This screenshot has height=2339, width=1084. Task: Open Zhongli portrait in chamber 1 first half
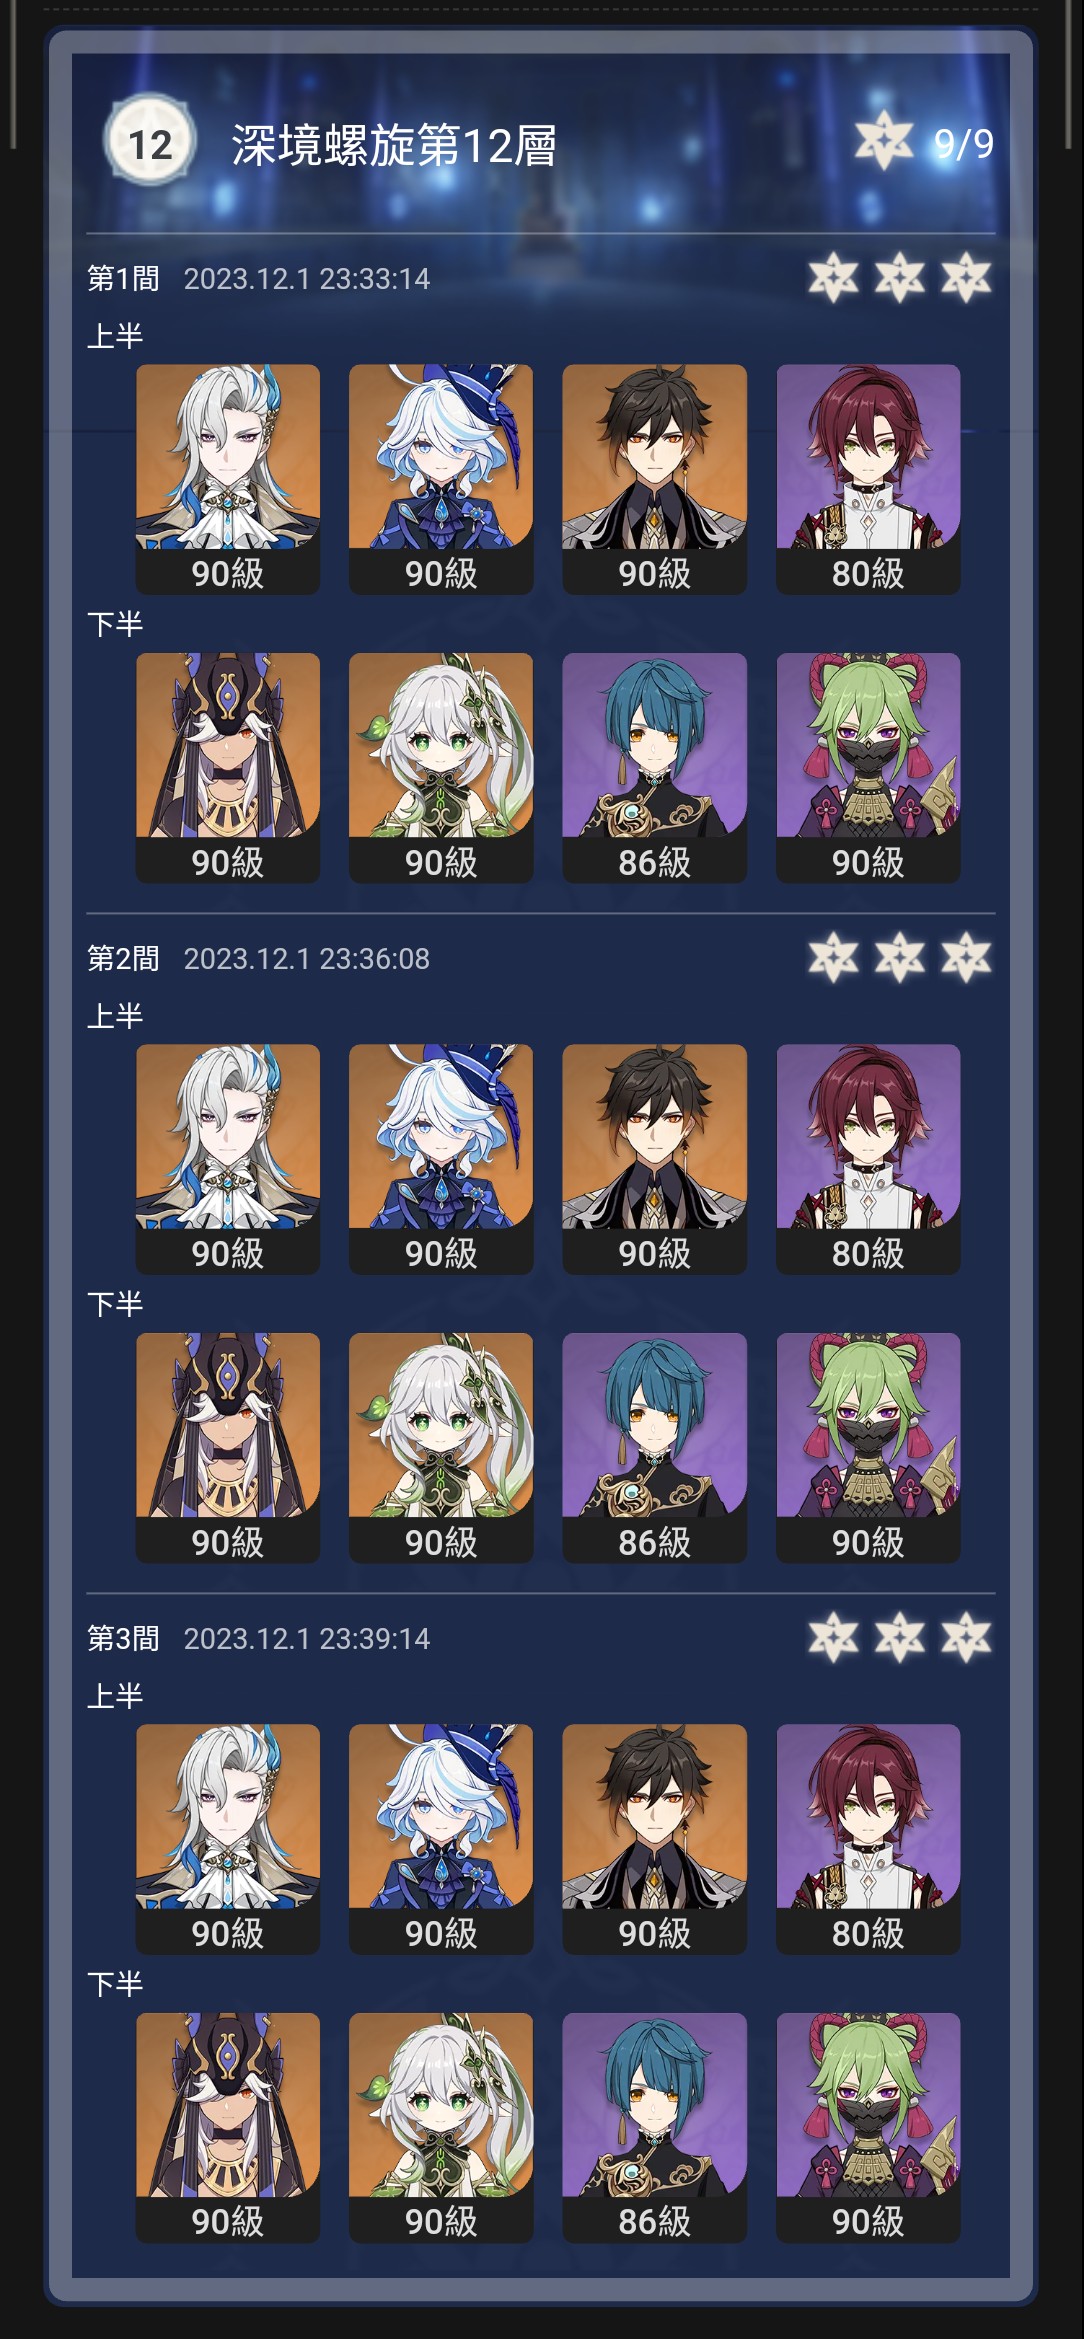pyautogui.click(x=655, y=479)
